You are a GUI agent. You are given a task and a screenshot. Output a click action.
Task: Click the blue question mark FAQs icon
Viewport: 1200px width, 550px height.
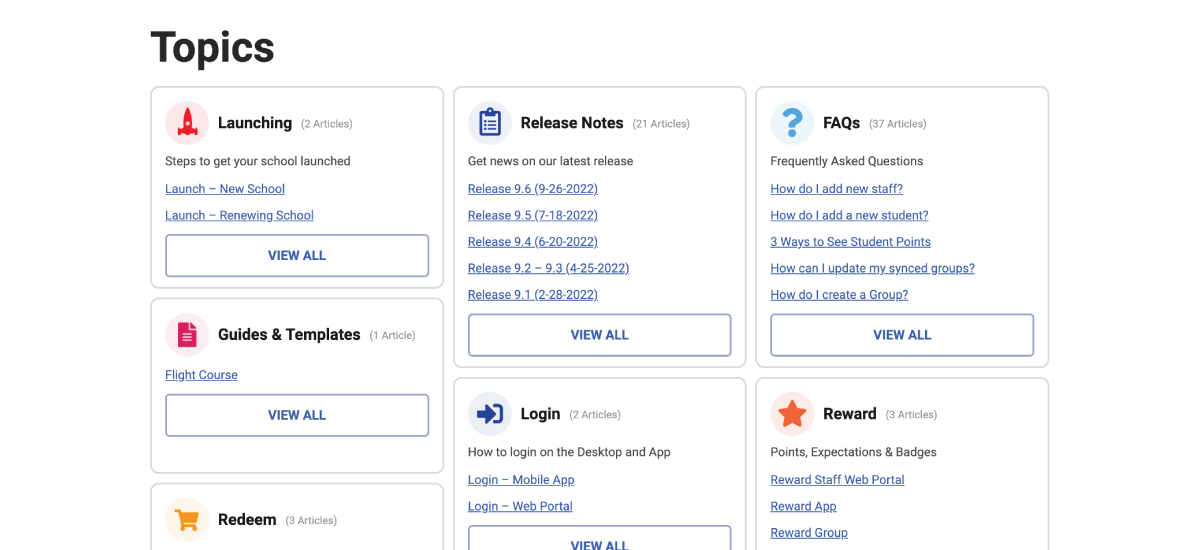tap(792, 123)
